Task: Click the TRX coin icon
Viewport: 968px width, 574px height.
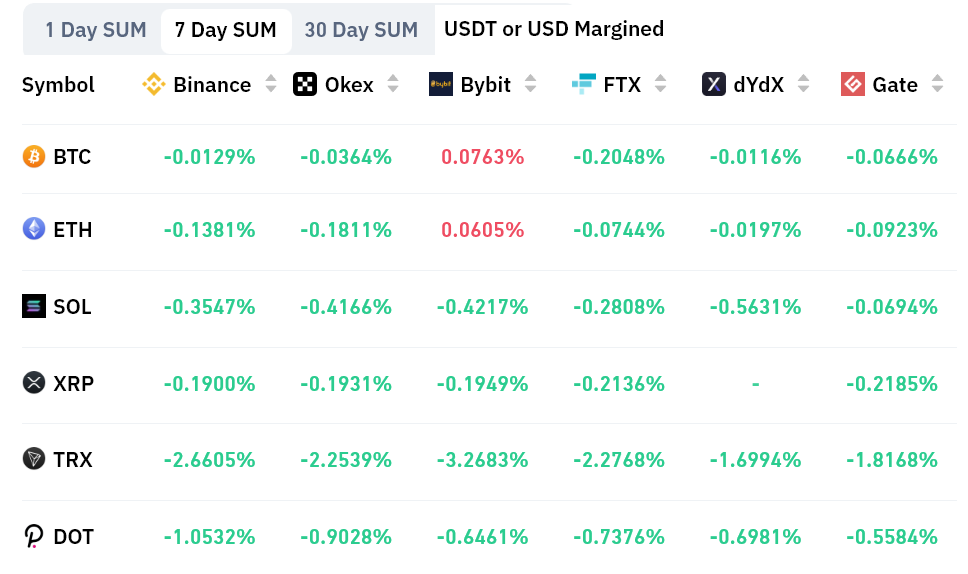Action: coord(34,459)
